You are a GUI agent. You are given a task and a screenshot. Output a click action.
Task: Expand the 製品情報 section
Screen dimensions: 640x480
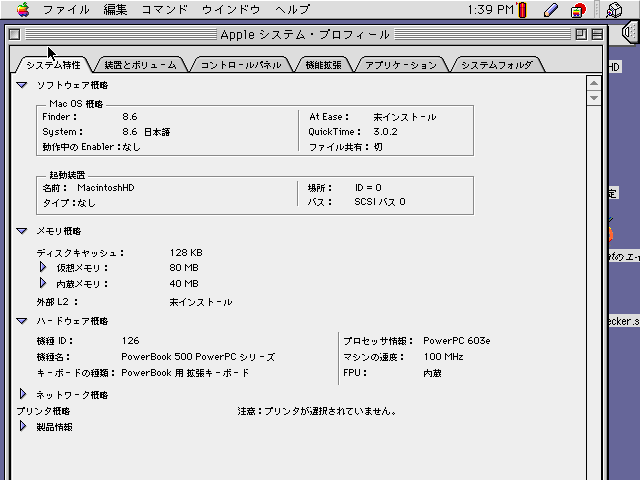point(23,427)
